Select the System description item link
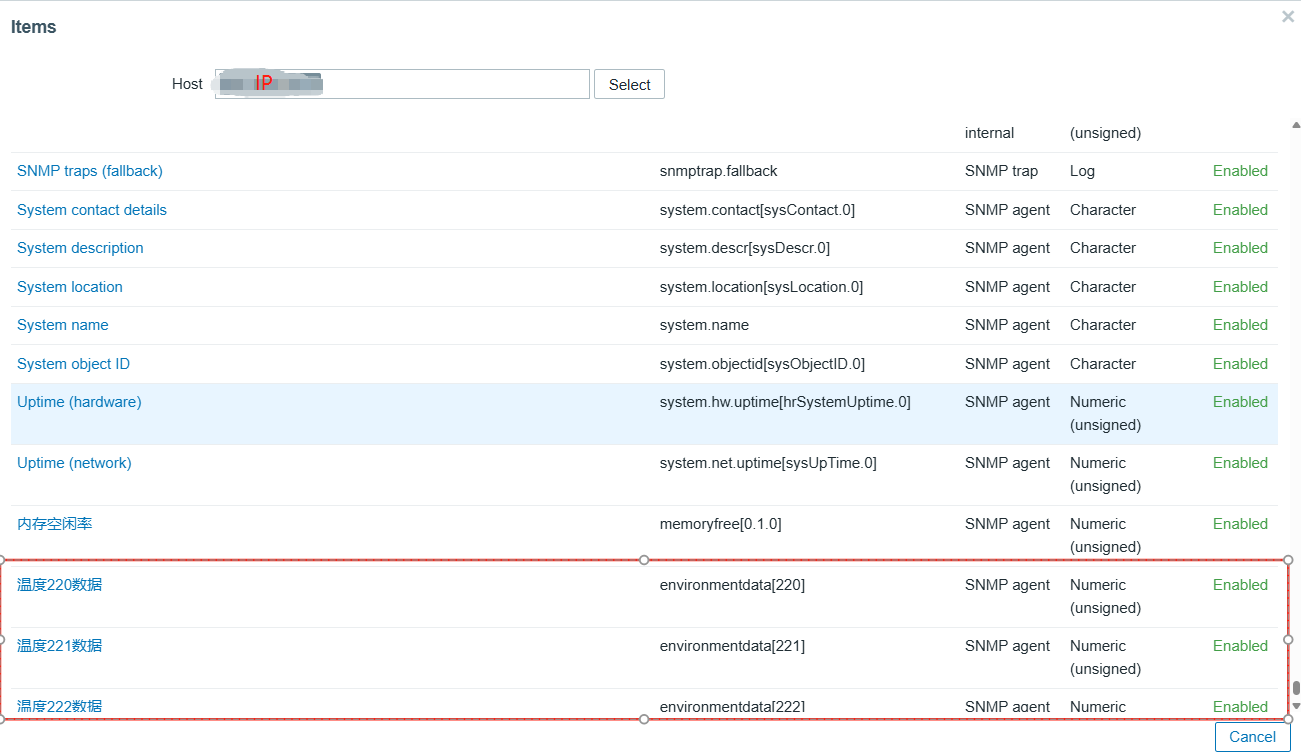The height and width of the screenshot is (756, 1301). pyautogui.click(x=80, y=248)
